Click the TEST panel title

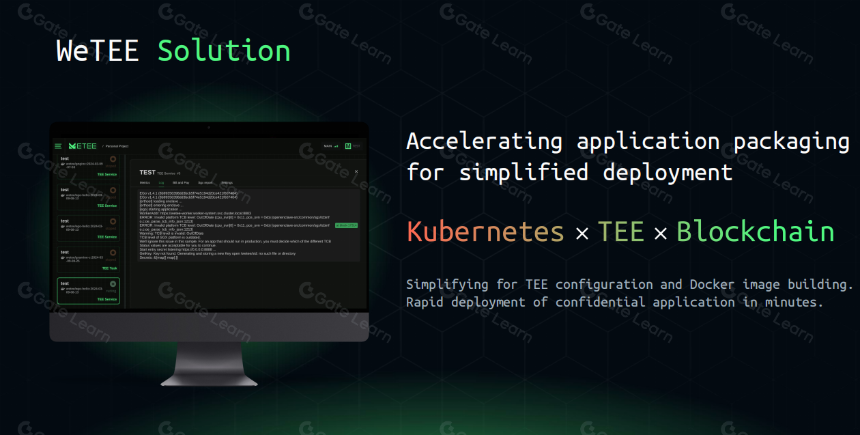(x=147, y=172)
